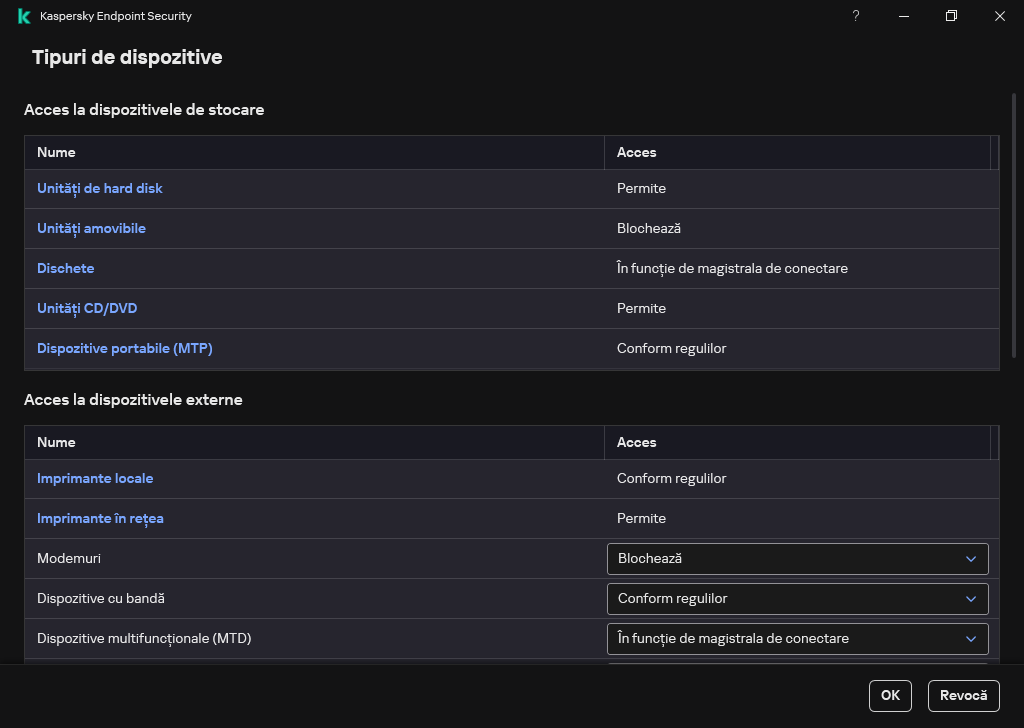1024x728 pixels.
Task: Expand the Blochează dropdown with its chevron
Action: (x=969, y=558)
